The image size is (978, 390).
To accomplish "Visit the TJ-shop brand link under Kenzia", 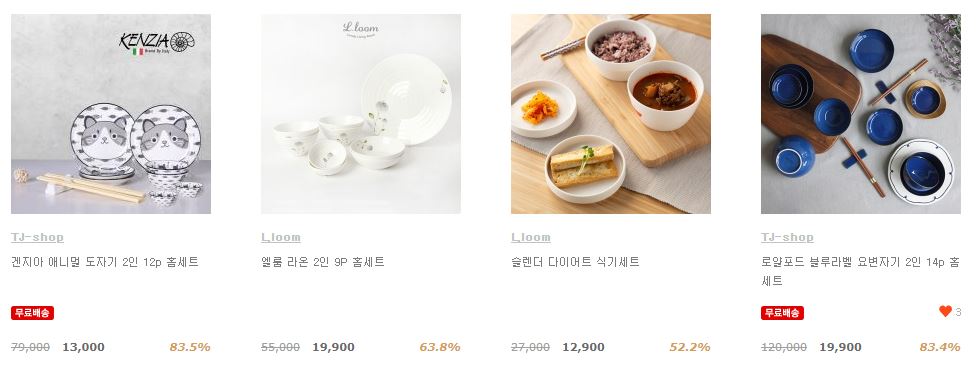I will (37, 237).
